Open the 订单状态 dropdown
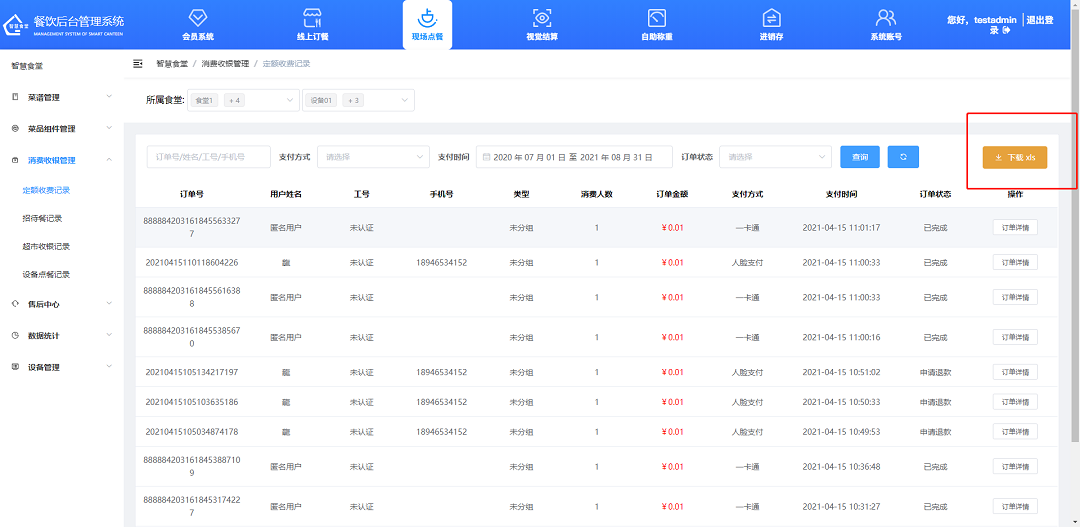1080x527 pixels. coord(775,157)
